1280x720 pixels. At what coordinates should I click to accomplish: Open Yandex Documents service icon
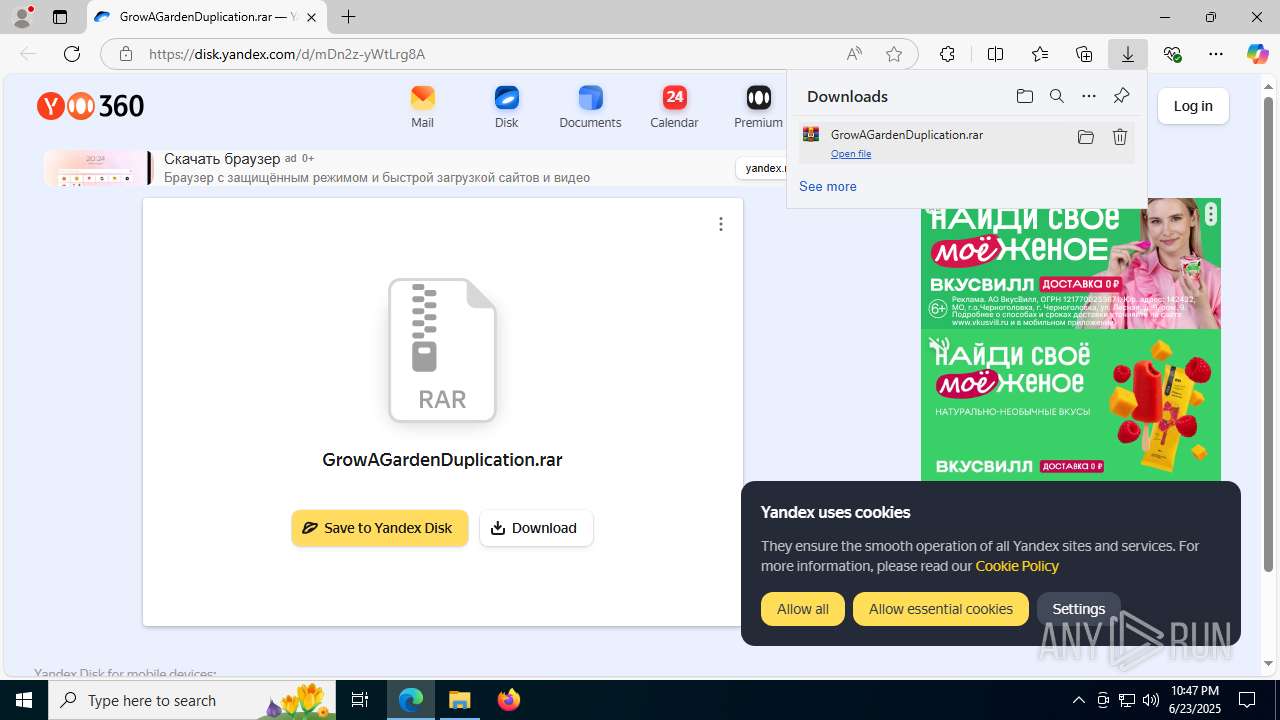(590, 106)
